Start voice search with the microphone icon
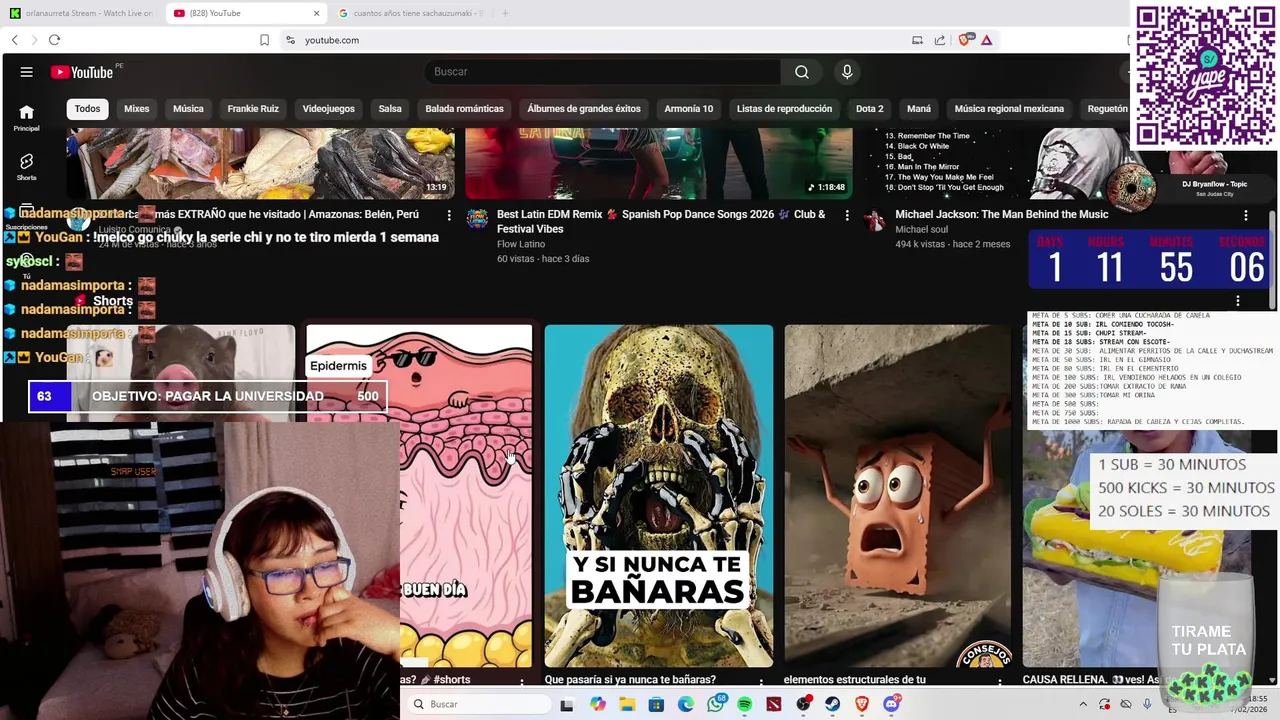The height and width of the screenshot is (720, 1280). click(847, 72)
